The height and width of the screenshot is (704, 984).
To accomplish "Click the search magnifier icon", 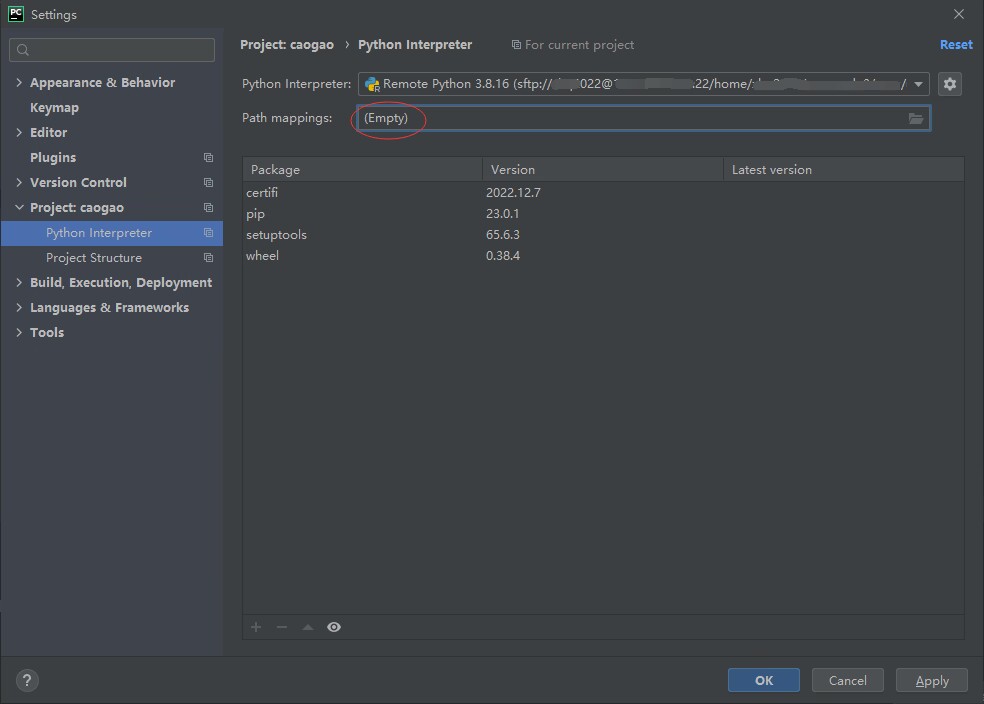I will point(23,50).
